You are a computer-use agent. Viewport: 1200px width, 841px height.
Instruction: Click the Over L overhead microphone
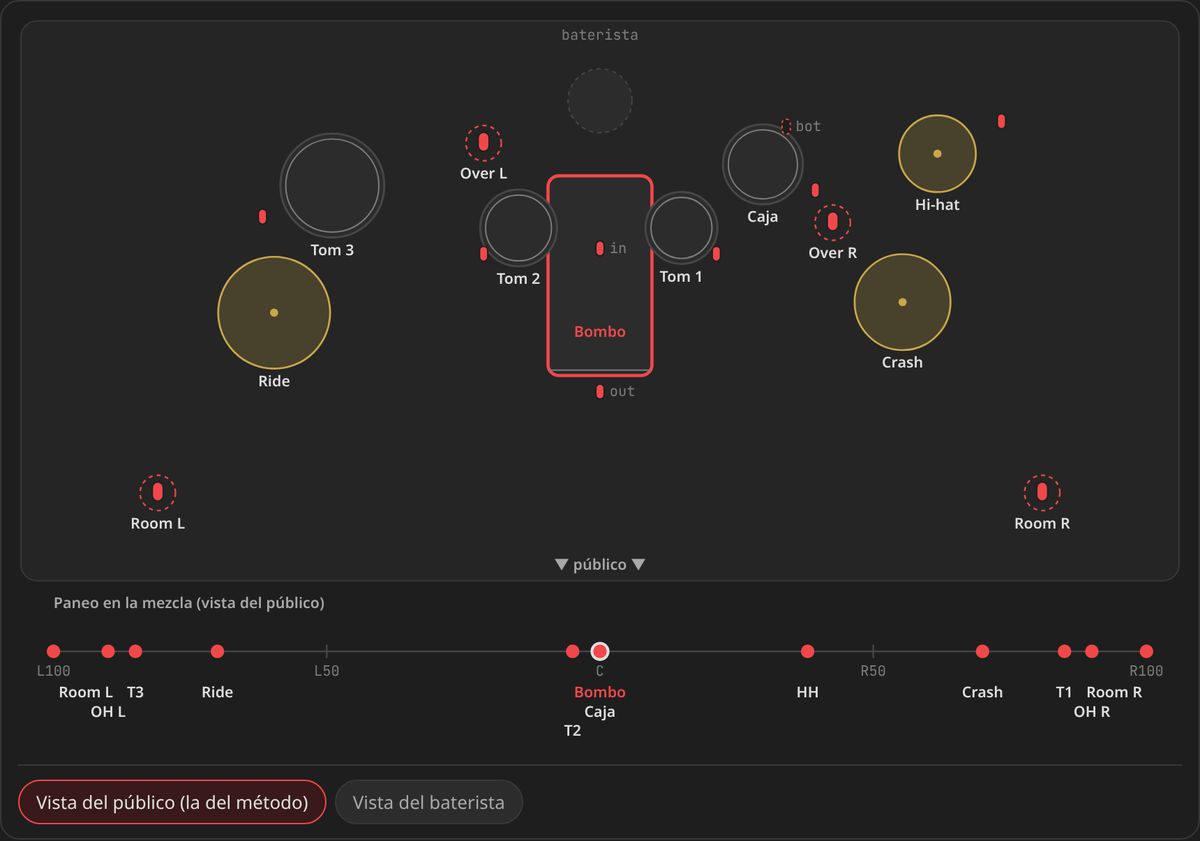coord(484,143)
